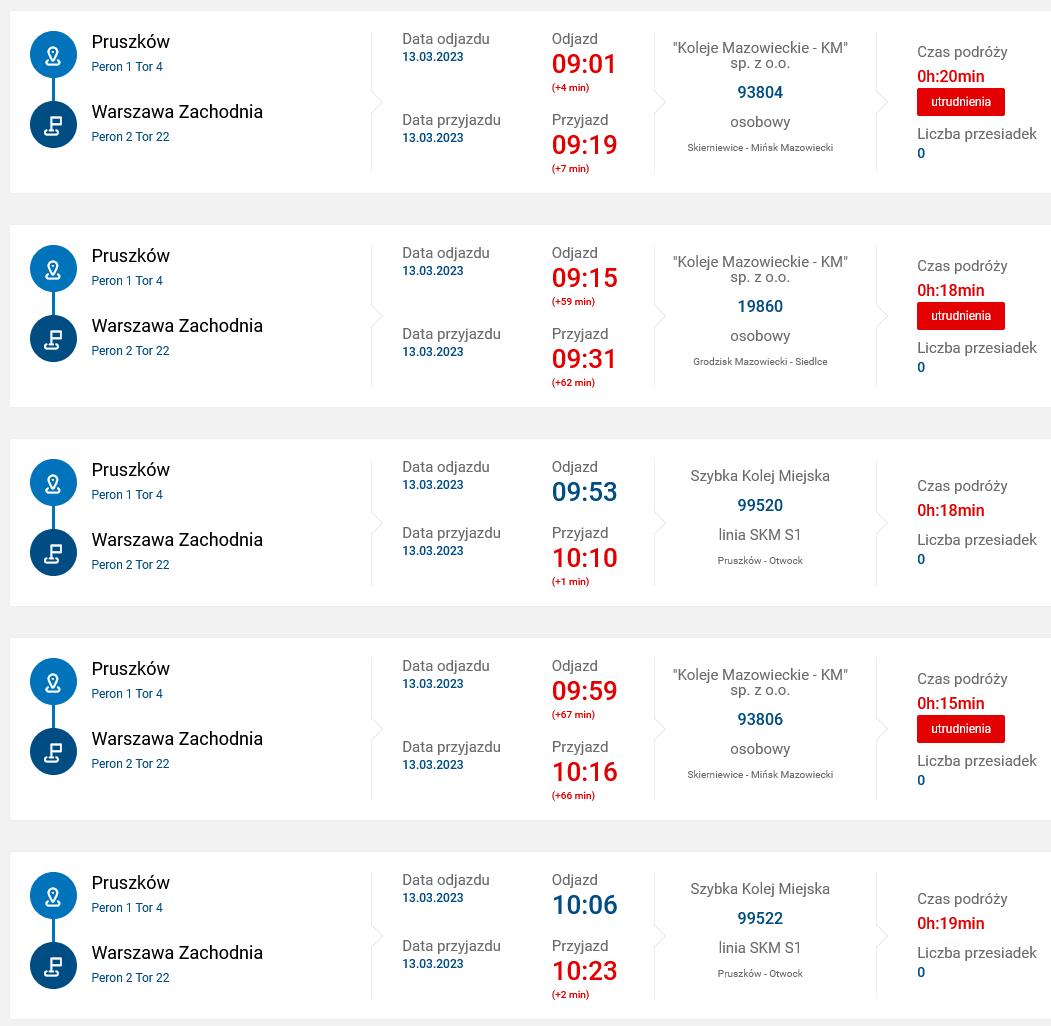1051x1026 pixels.
Task: Click Warszawa Zachodnia arrival icon for 09:31 arrival
Action: [x=54, y=338]
